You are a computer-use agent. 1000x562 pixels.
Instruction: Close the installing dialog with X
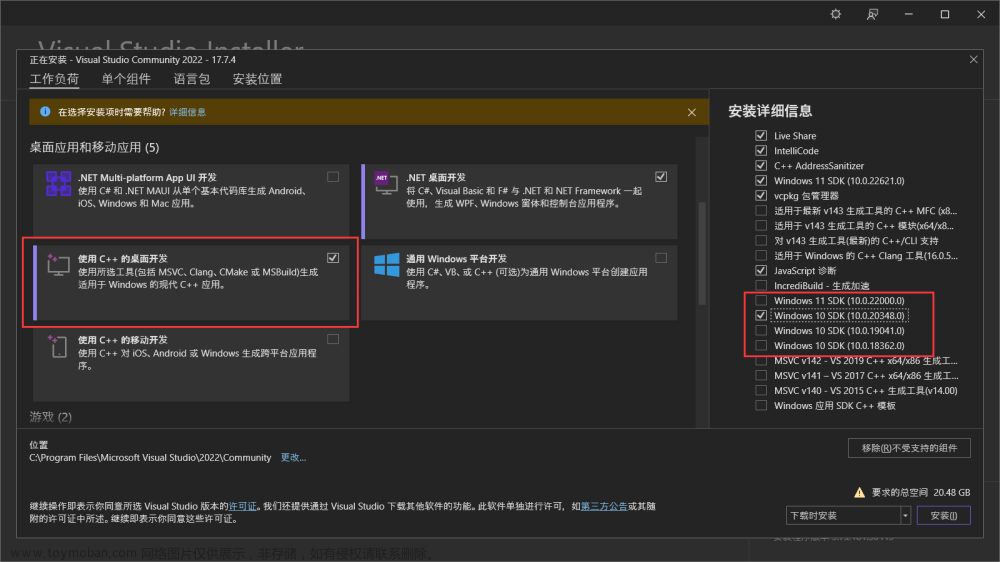tap(973, 59)
